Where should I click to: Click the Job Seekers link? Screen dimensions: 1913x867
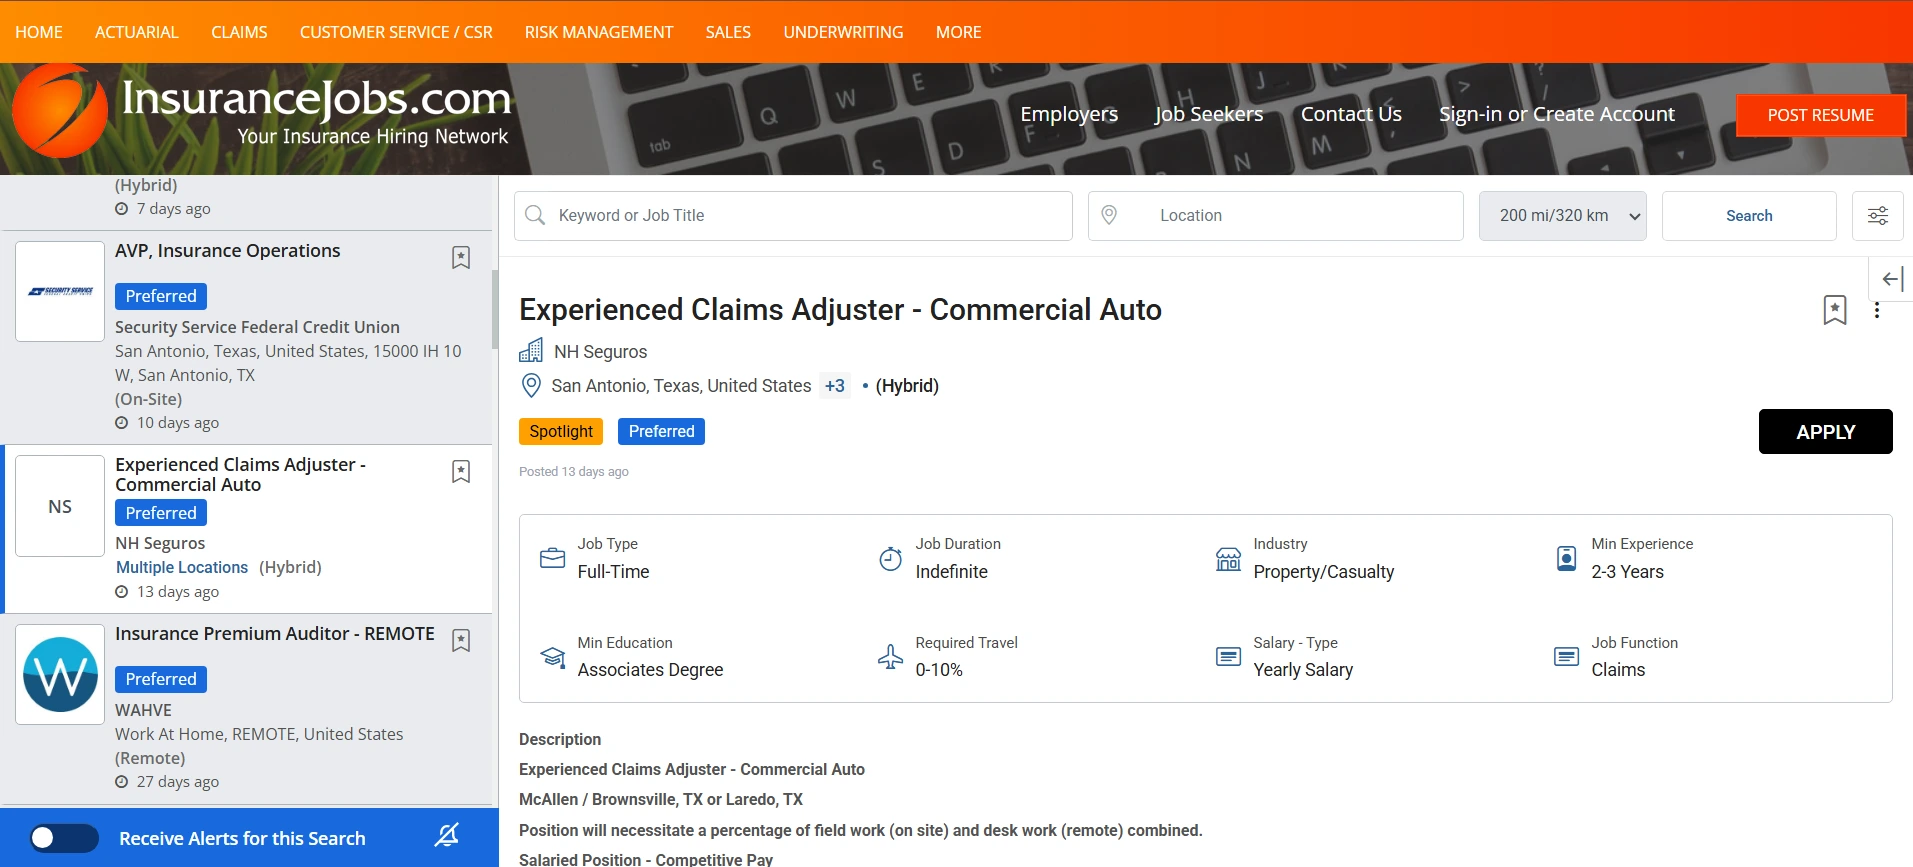click(1209, 114)
